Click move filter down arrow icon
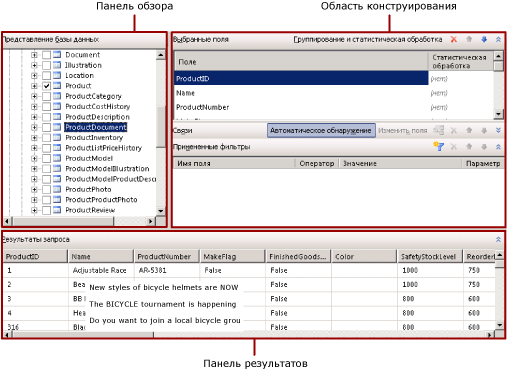507x370 pixels. pyautogui.click(x=484, y=147)
